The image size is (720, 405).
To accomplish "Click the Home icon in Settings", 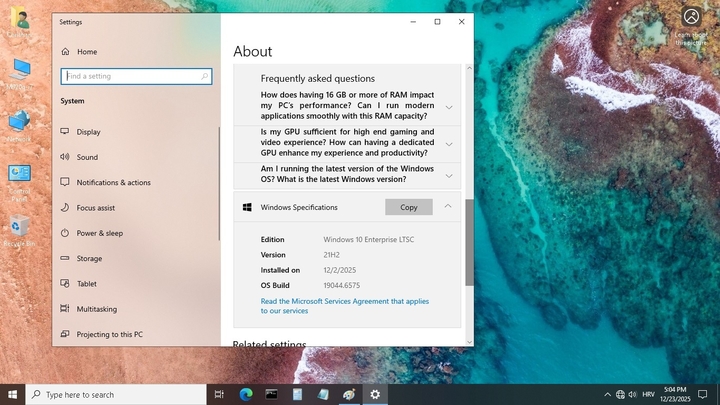I will pos(65,51).
